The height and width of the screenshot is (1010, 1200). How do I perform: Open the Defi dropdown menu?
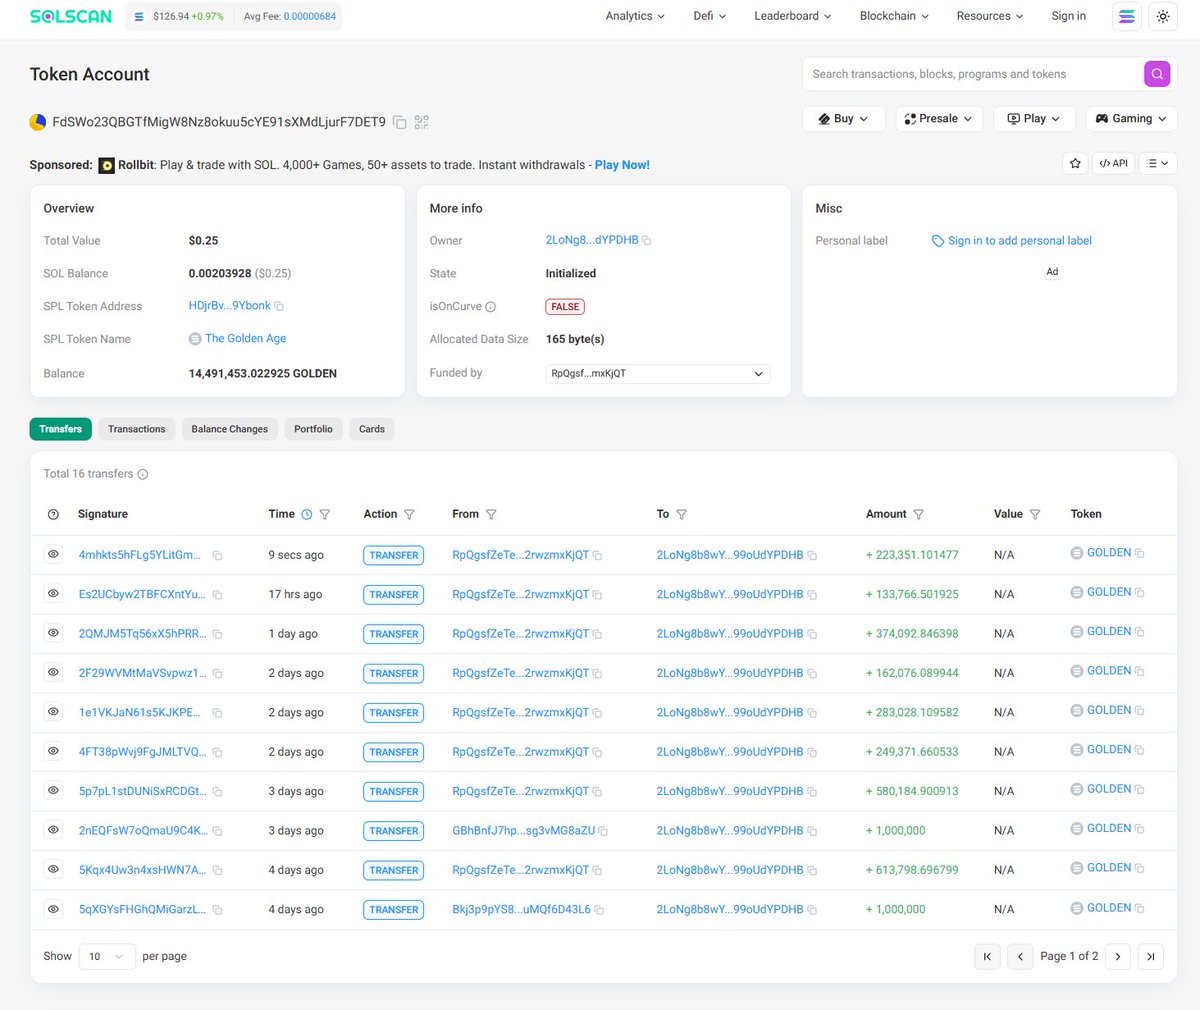[x=710, y=16]
